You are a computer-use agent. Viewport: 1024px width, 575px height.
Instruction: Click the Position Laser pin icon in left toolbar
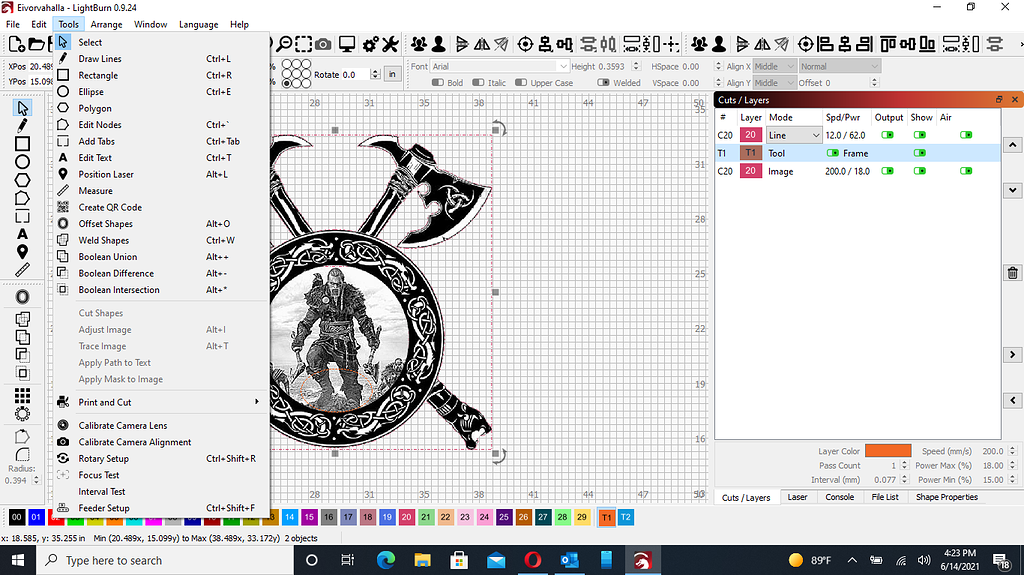point(22,252)
